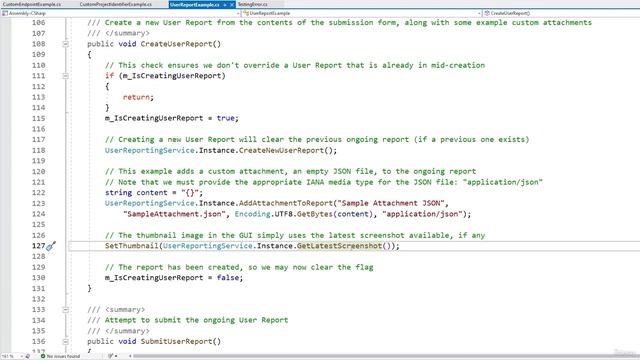Screen dimensions: 640x360
Task: Click line number 120 in the margin
Action: (x=38, y=171)
